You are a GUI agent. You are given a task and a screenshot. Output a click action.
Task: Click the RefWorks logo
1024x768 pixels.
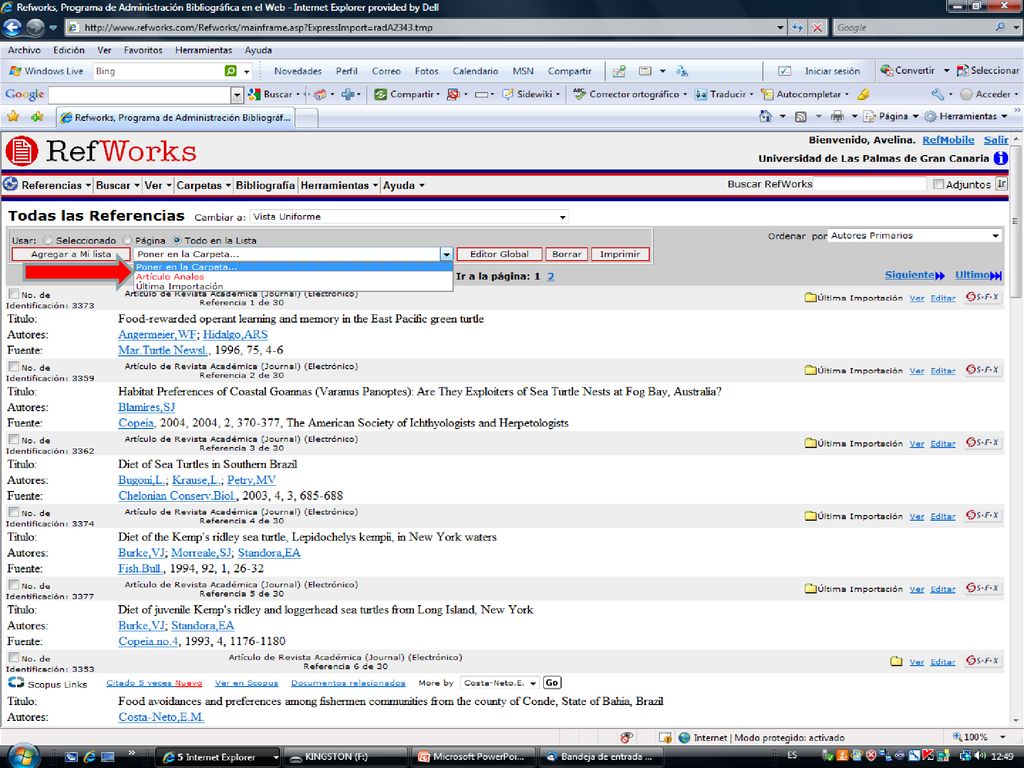coord(101,151)
